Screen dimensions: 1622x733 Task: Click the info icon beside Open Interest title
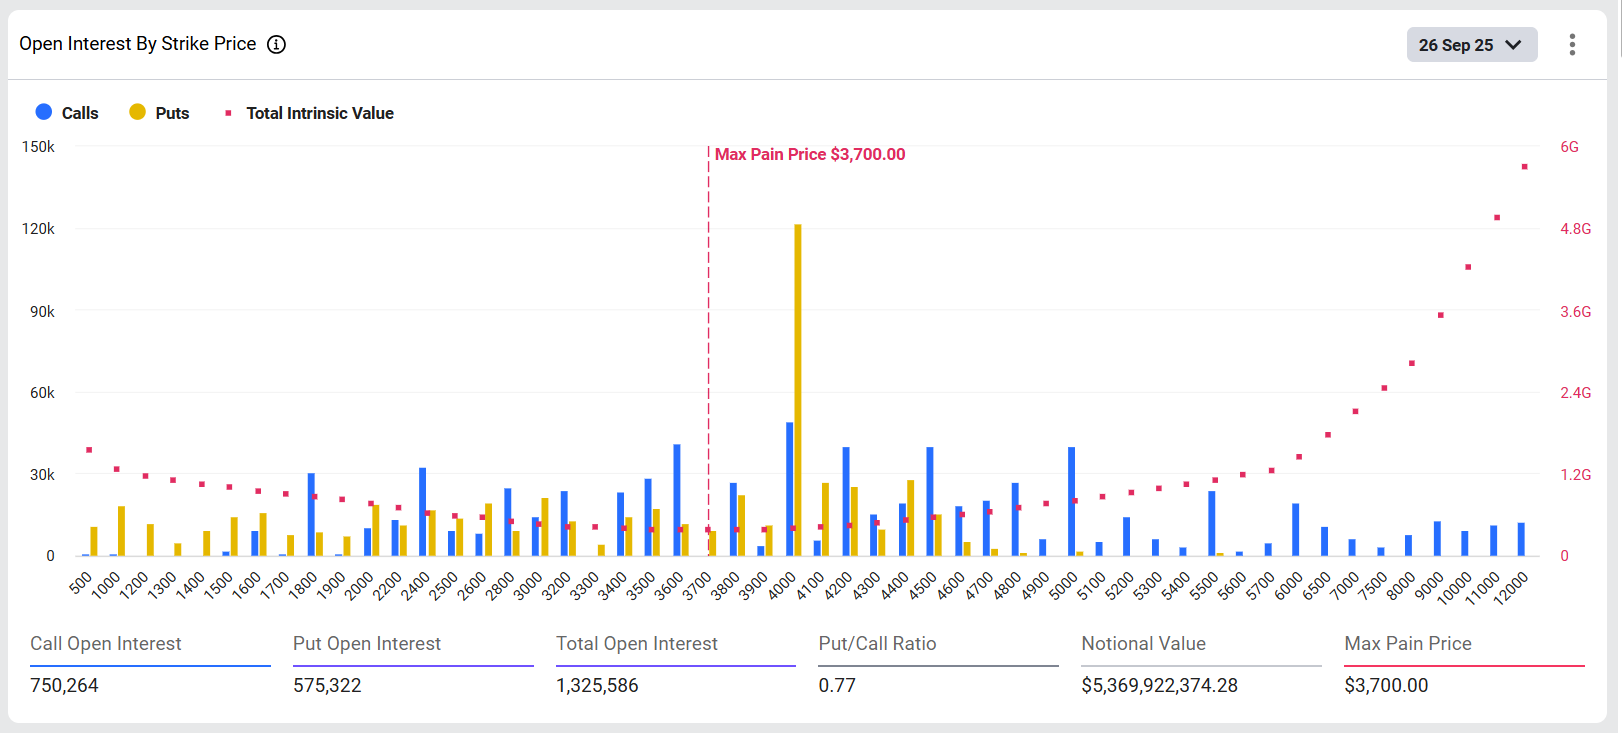276,44
